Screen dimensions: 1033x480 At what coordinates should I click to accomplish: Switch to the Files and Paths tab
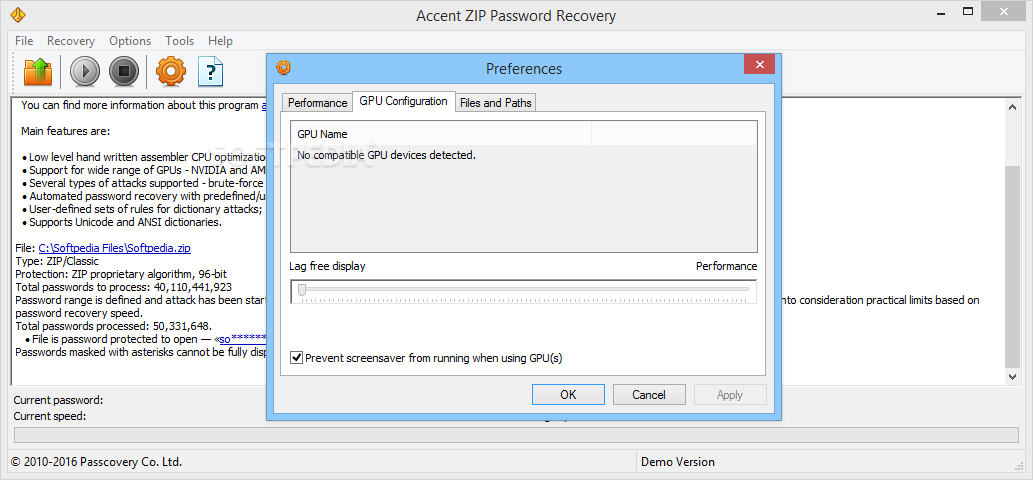(x=495, y=103)
